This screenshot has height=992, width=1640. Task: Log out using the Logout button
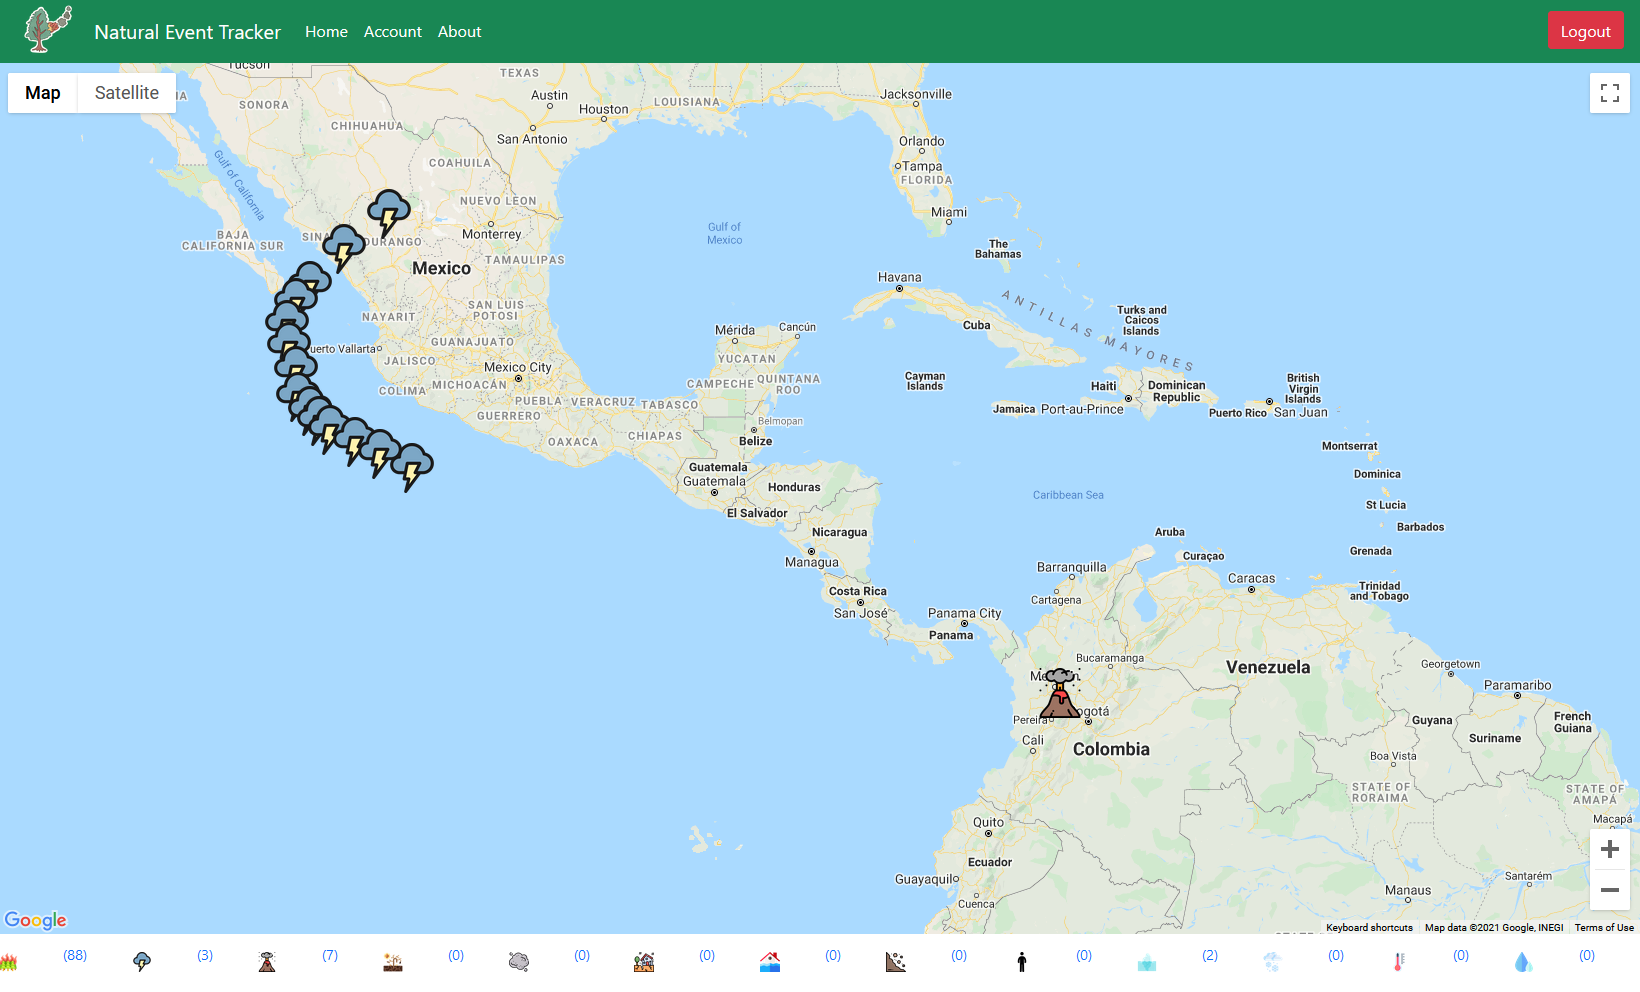[x=1586, y=31]
